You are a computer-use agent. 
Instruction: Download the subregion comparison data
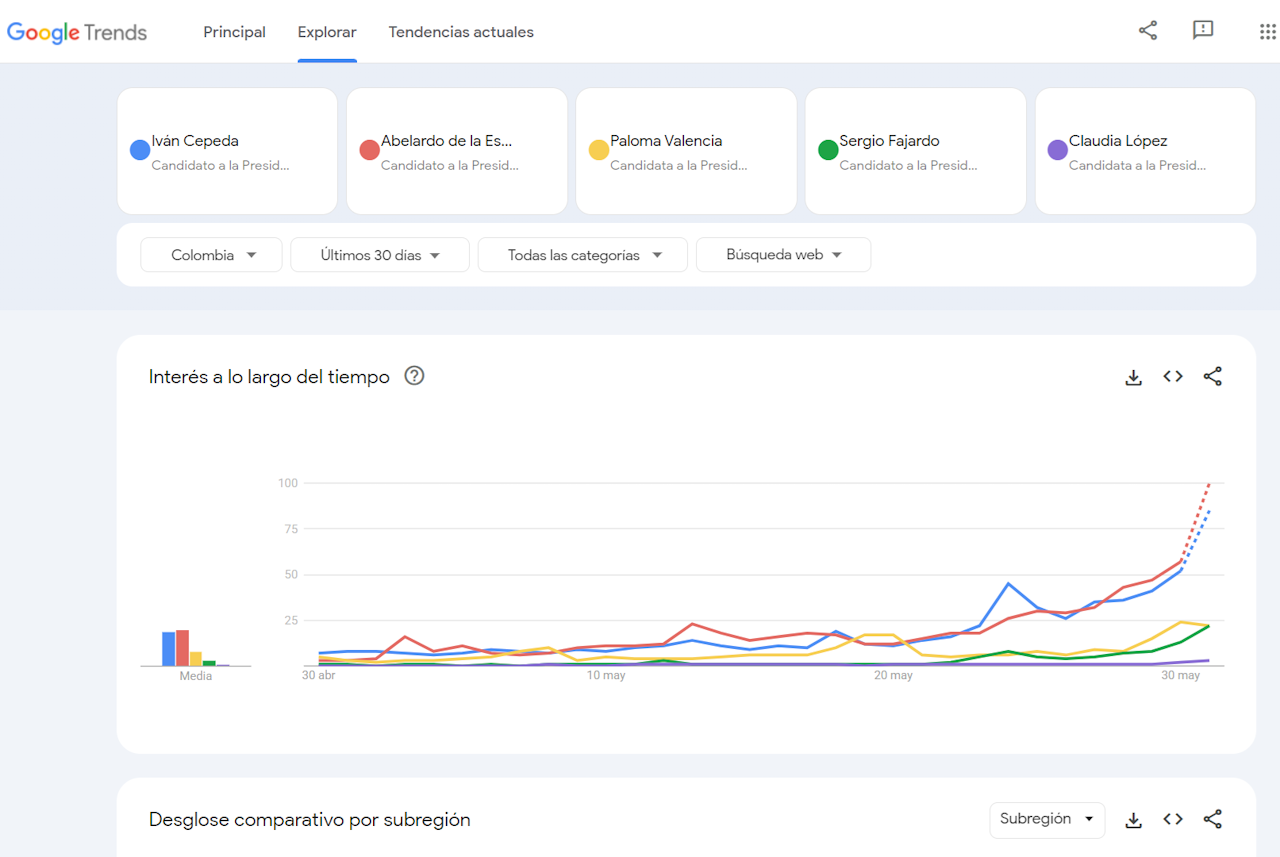[1133, 820]
